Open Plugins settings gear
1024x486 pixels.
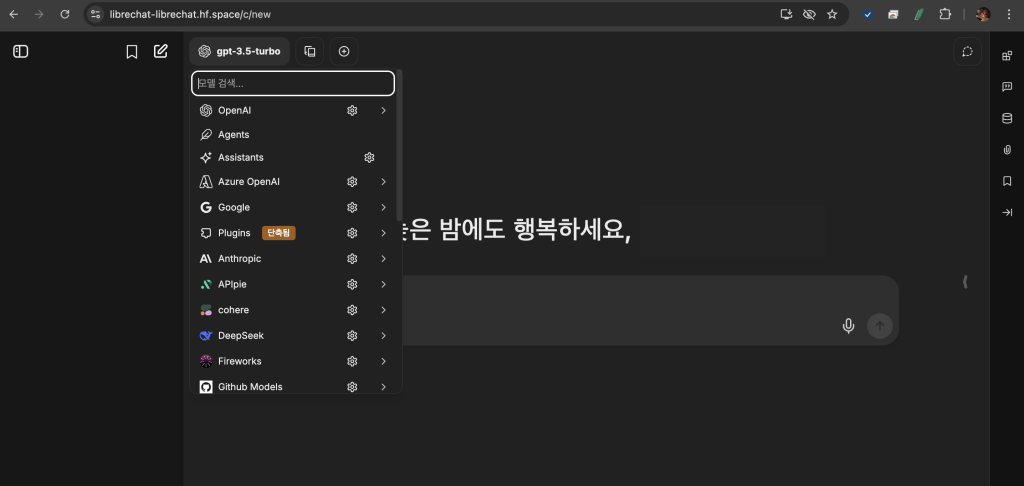tap(352, 233)
